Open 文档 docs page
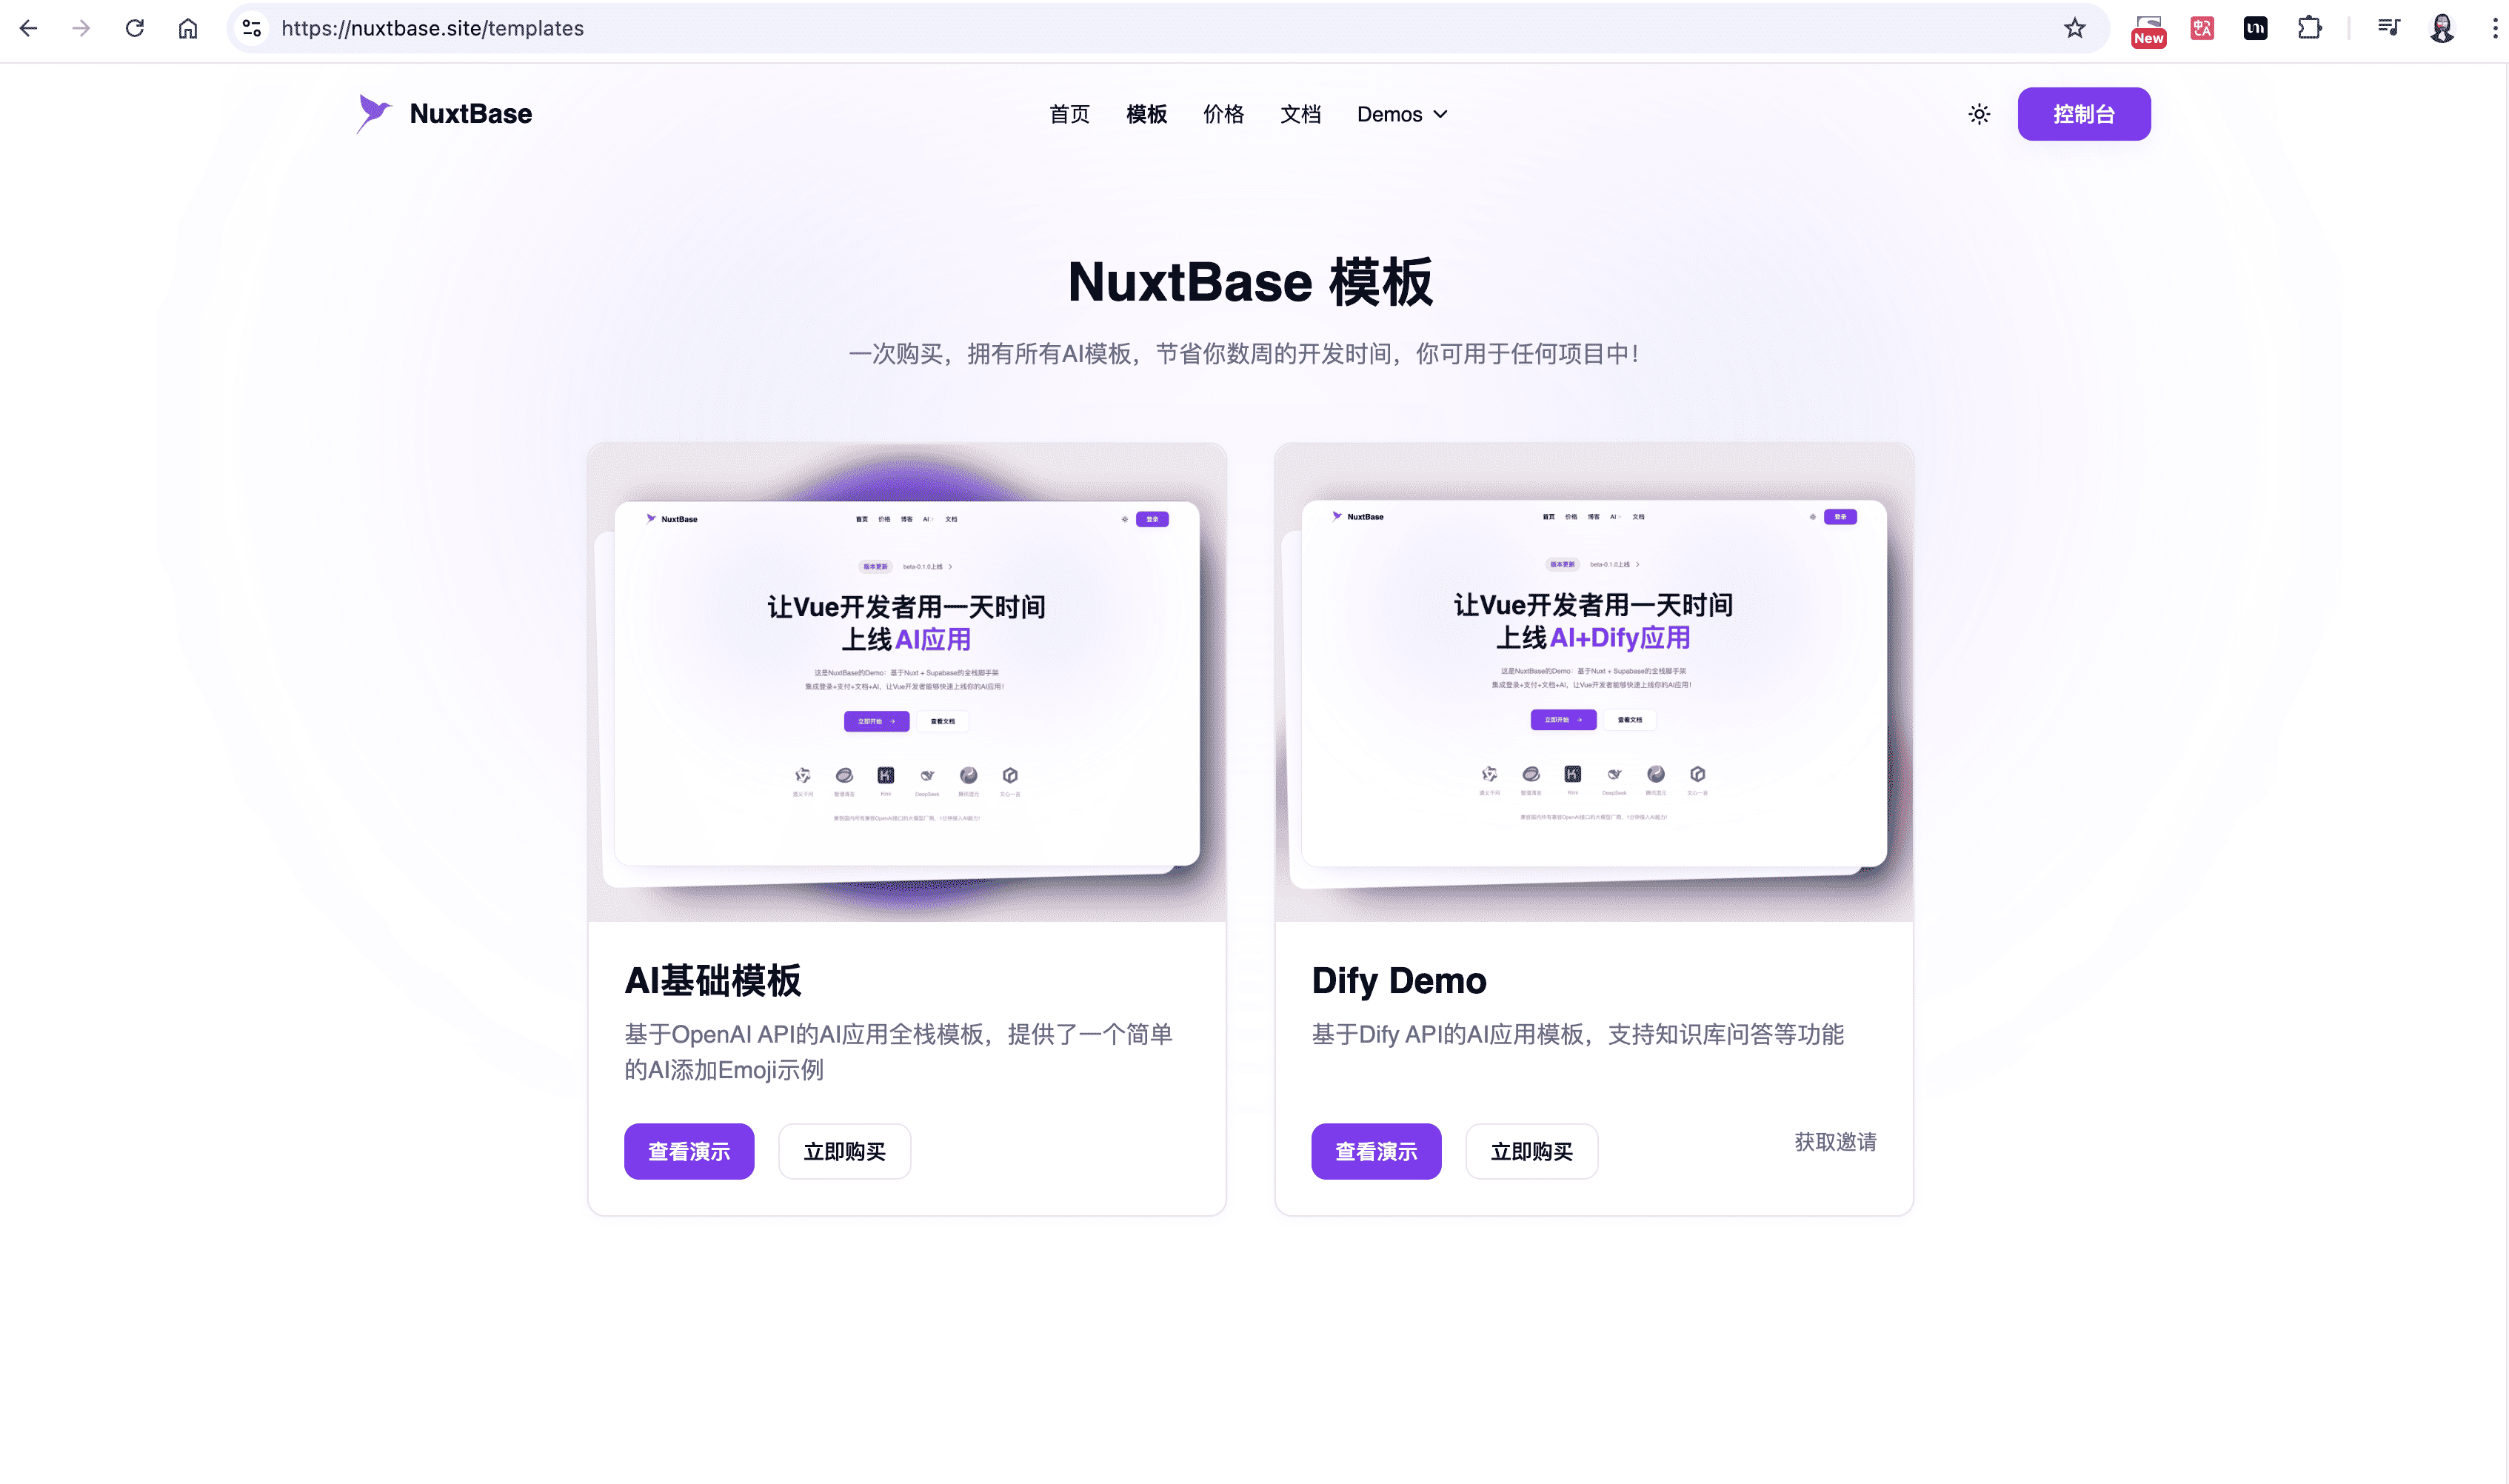Viewport: 2509px width, 1484px height. tap(1300, 114)
